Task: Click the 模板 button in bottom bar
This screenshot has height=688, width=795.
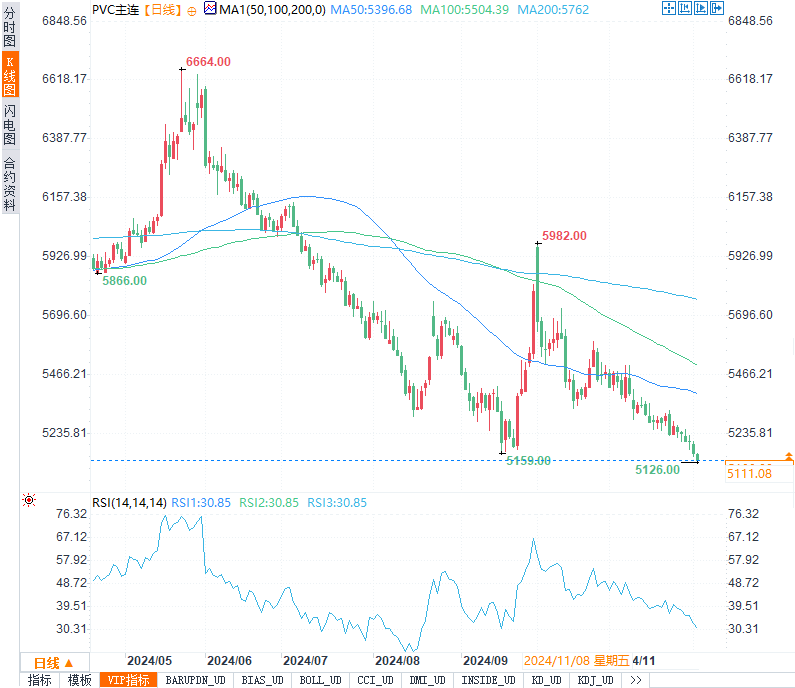Action: pos(79,680)
